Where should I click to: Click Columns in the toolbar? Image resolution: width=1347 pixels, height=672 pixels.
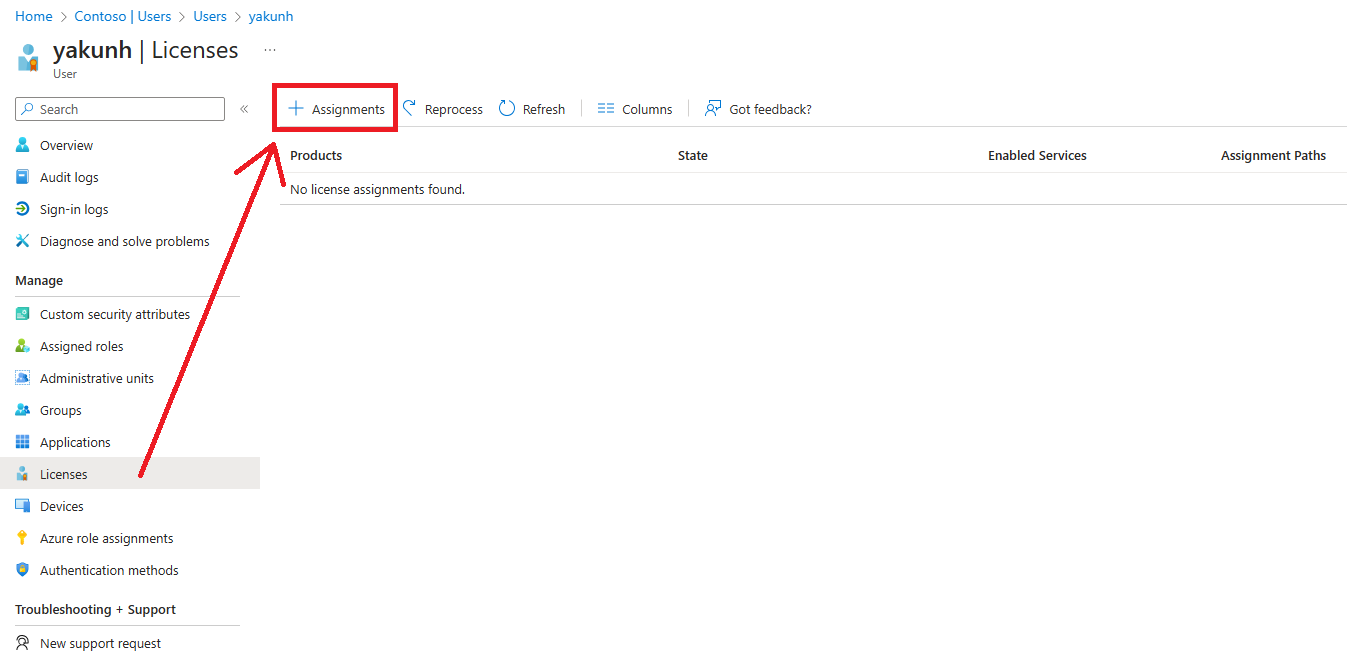click(635, 109)
